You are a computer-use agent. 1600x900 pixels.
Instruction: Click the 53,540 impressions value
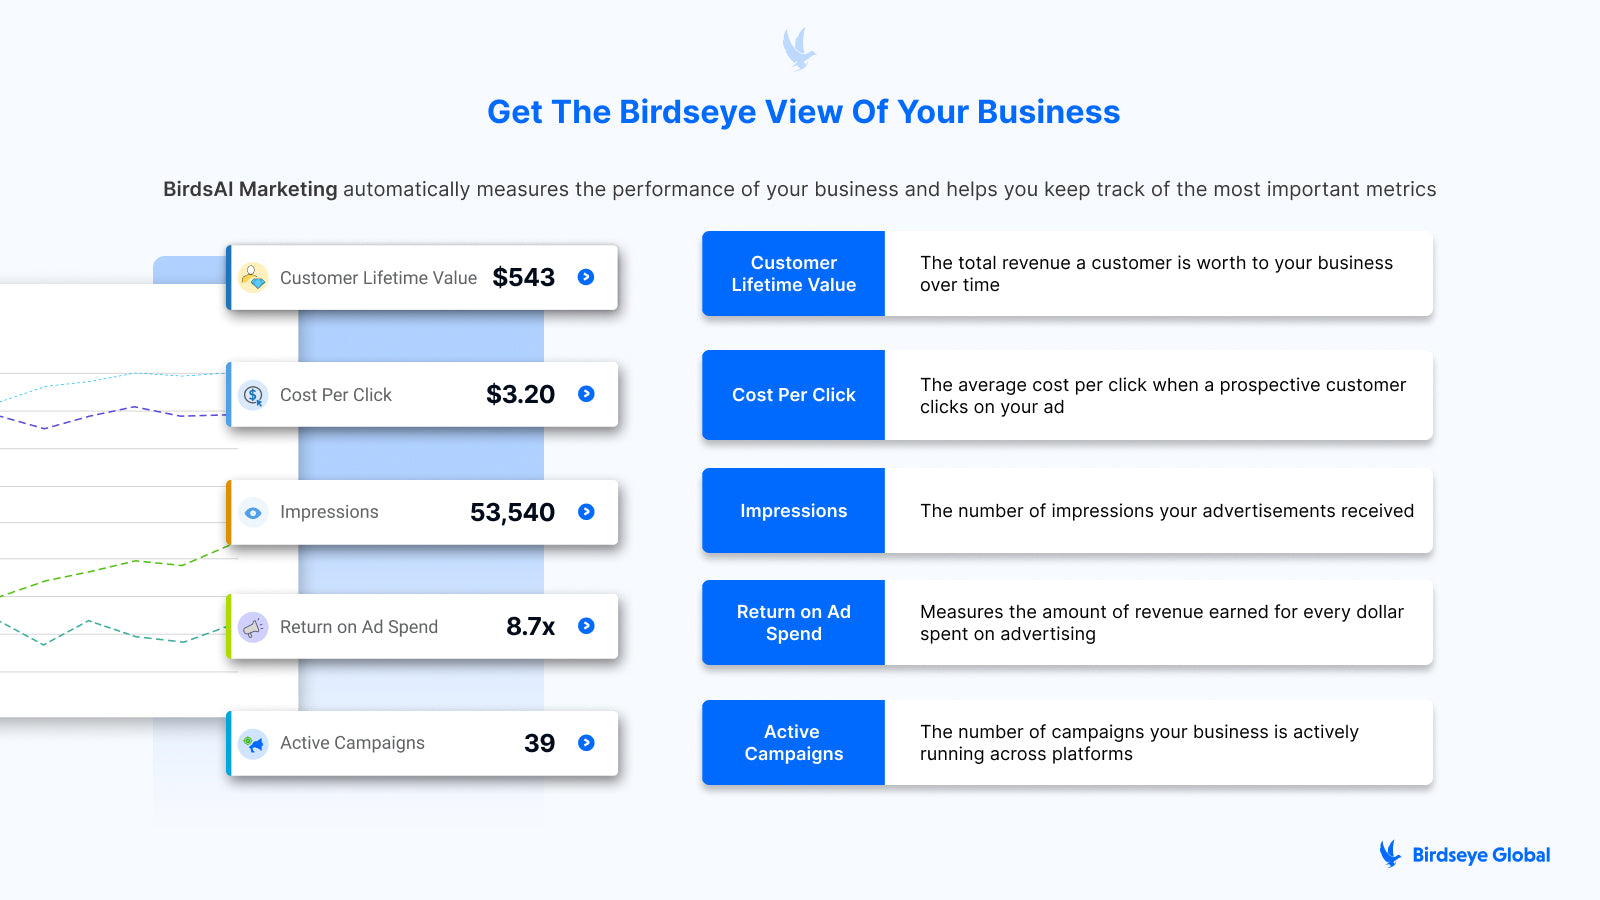coord(512,512)
